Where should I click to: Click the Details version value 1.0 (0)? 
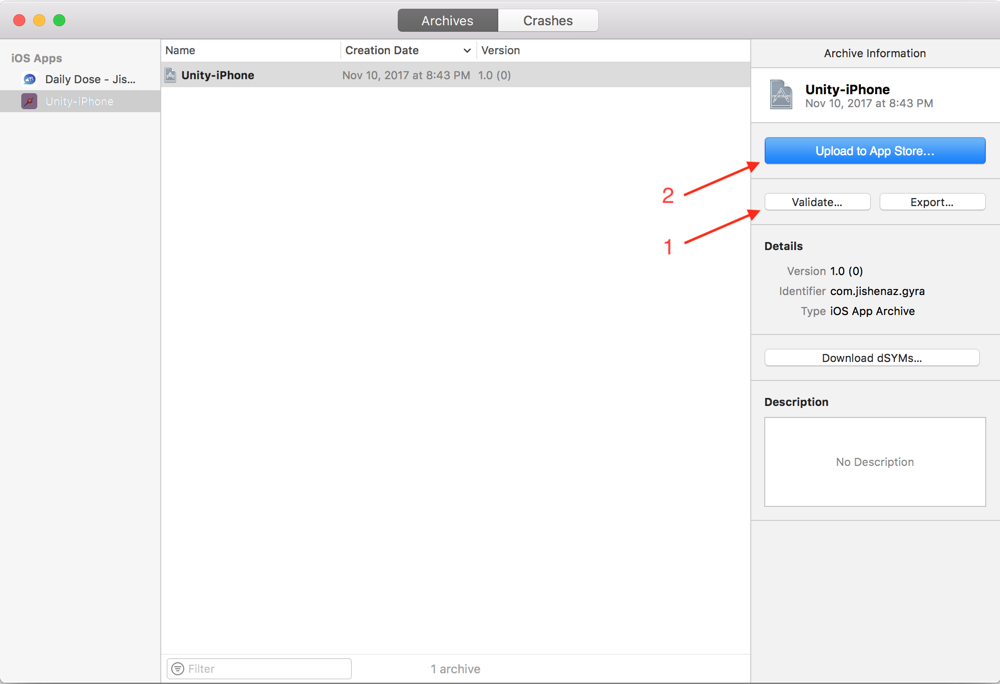(x=846, y=271)
